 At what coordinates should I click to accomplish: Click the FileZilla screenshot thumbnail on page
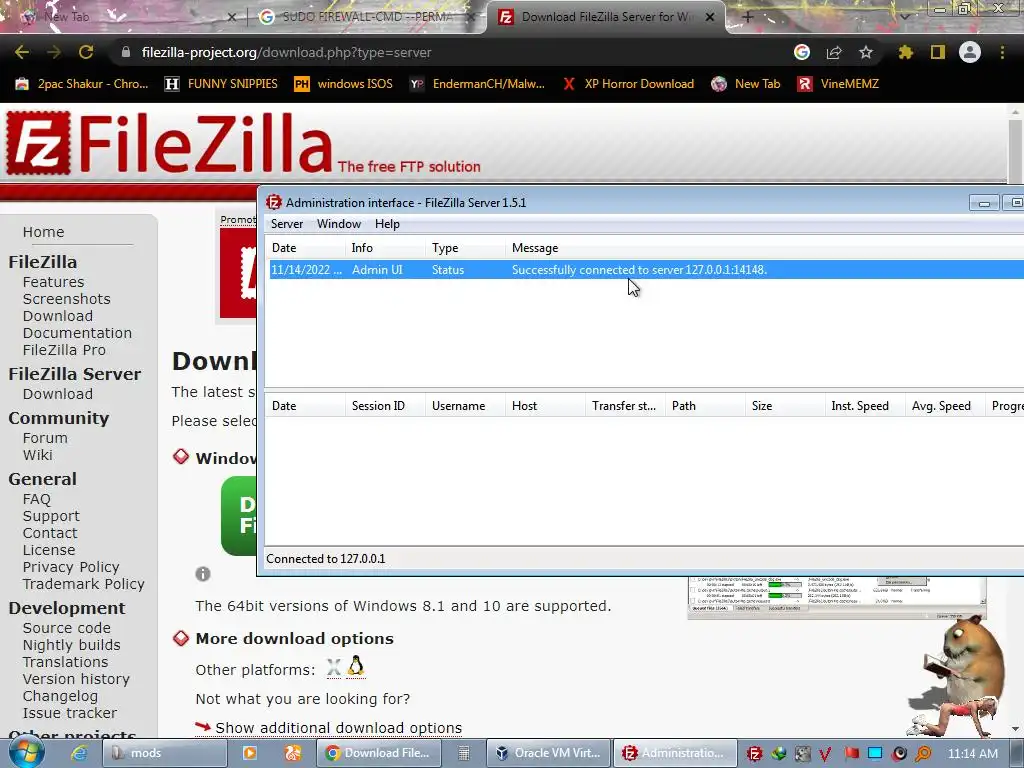(x=836, y=598)
